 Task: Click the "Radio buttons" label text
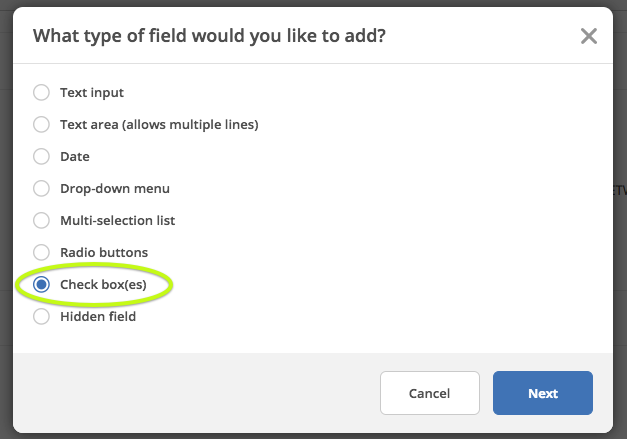coord(104,253)
